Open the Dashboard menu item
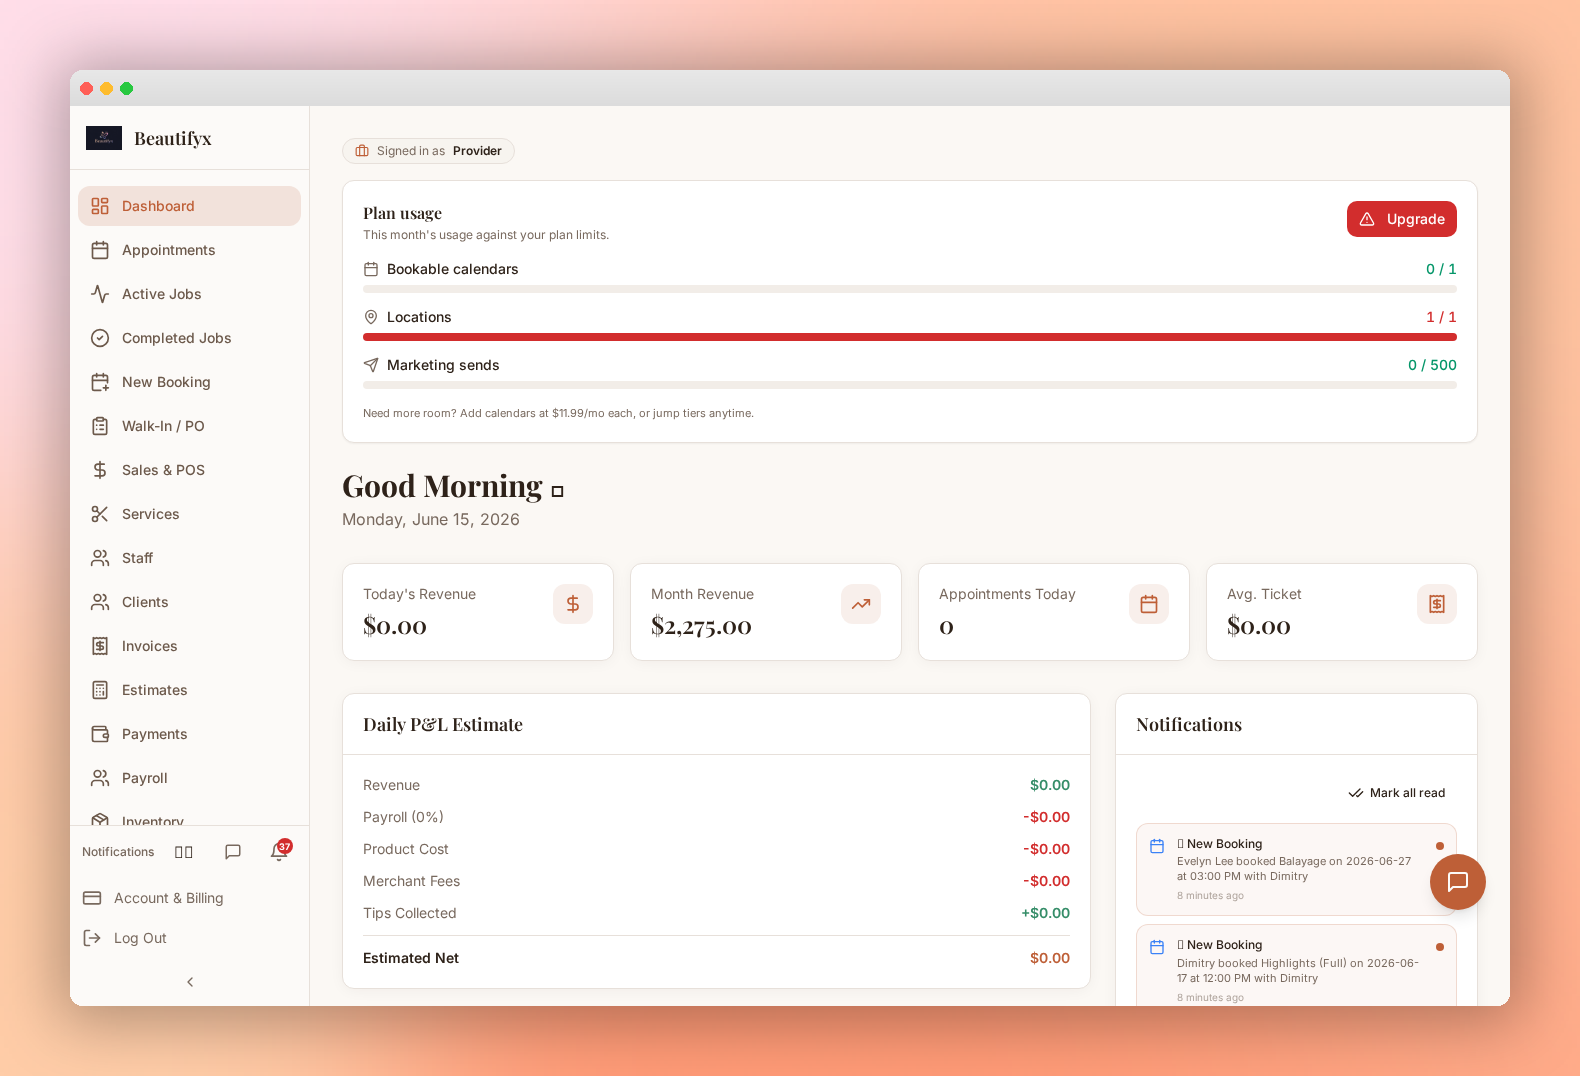Screen dimensions: 1580x1076 189,206
